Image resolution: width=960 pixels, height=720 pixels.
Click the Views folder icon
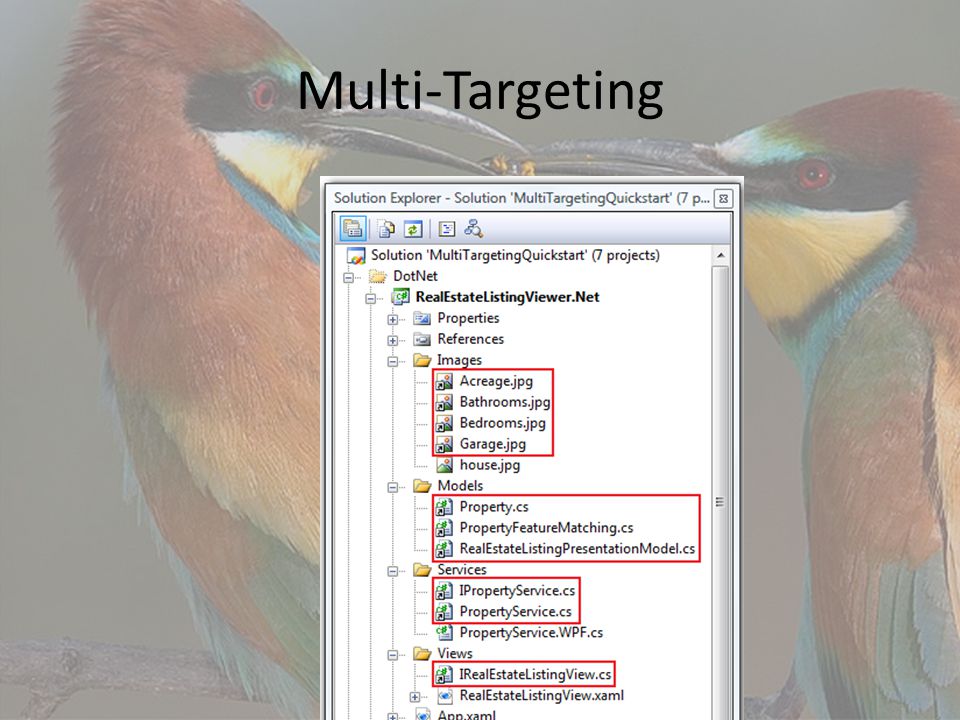pyautogui.click(x=422, y=654)
